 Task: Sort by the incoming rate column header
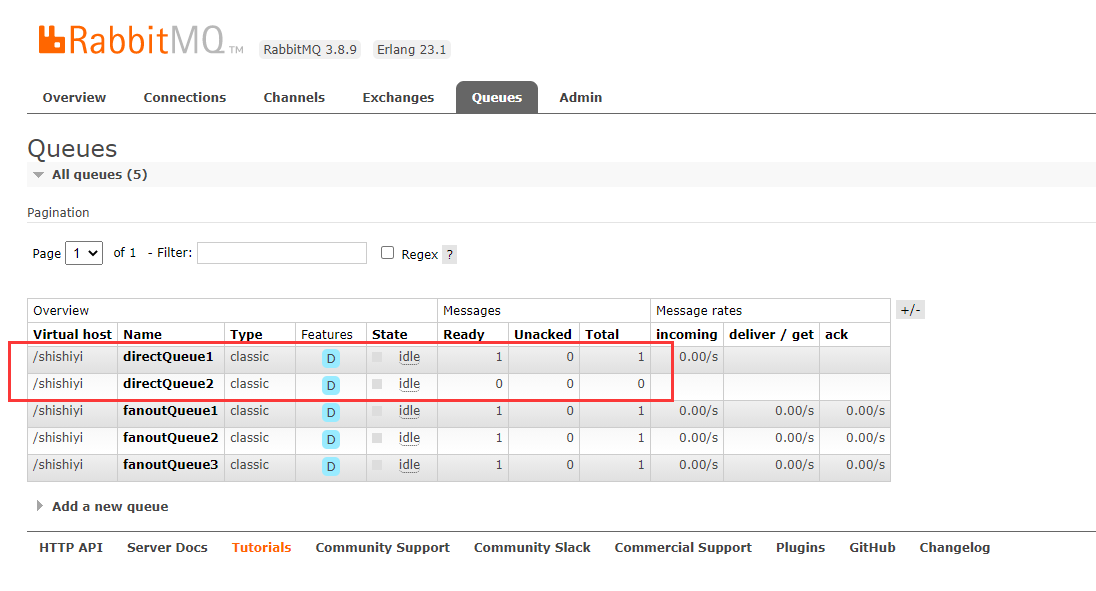[x=686, y=335]
